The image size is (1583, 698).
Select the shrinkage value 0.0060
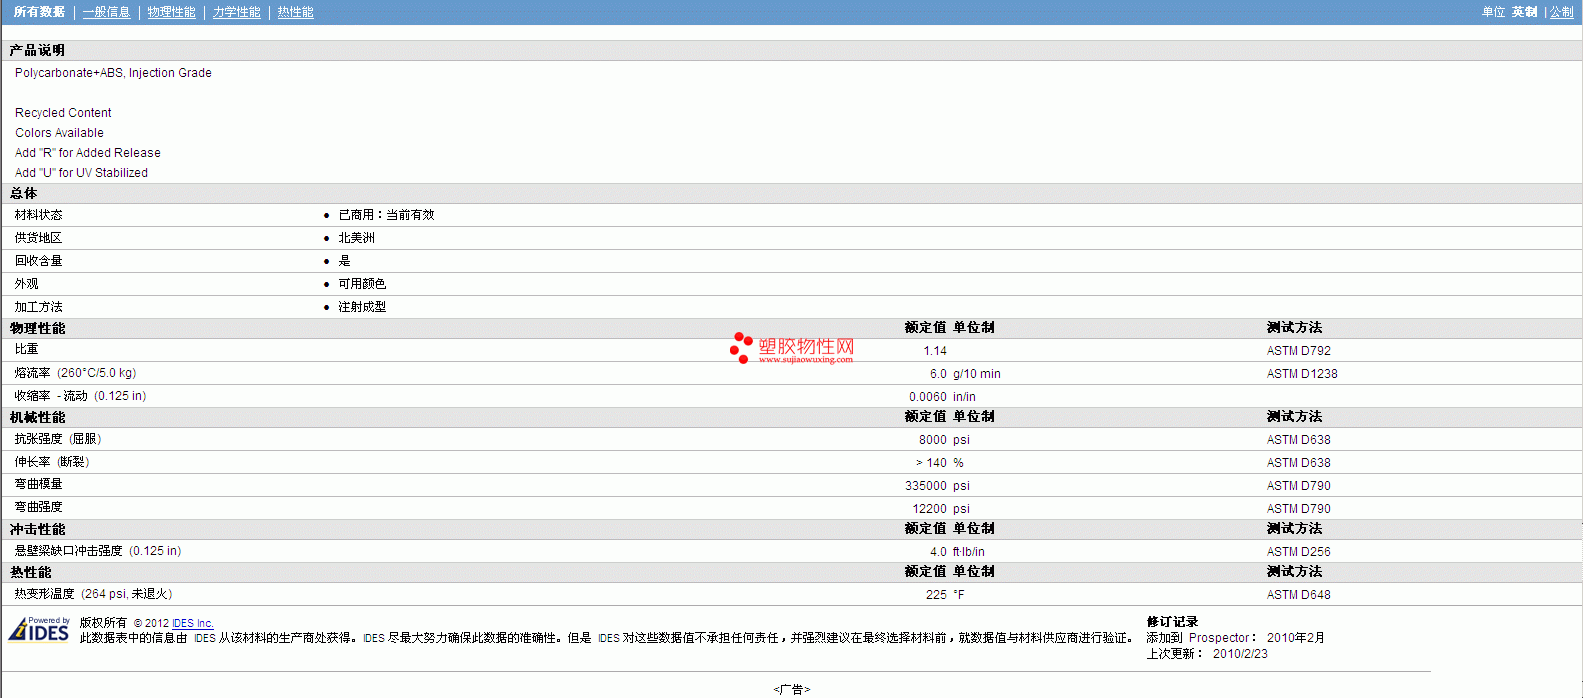pyautogui.click(x=928, y=397)
